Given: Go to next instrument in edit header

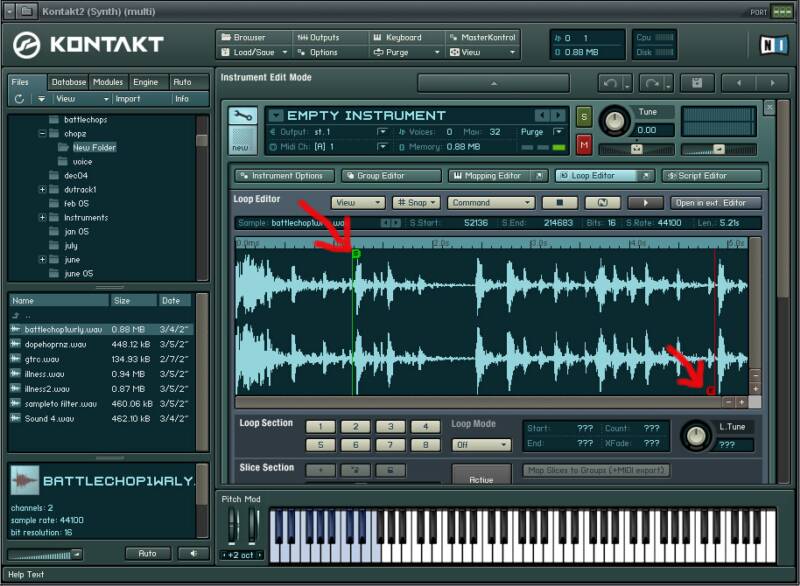Looking at the screenshot, I should [772, 83].
